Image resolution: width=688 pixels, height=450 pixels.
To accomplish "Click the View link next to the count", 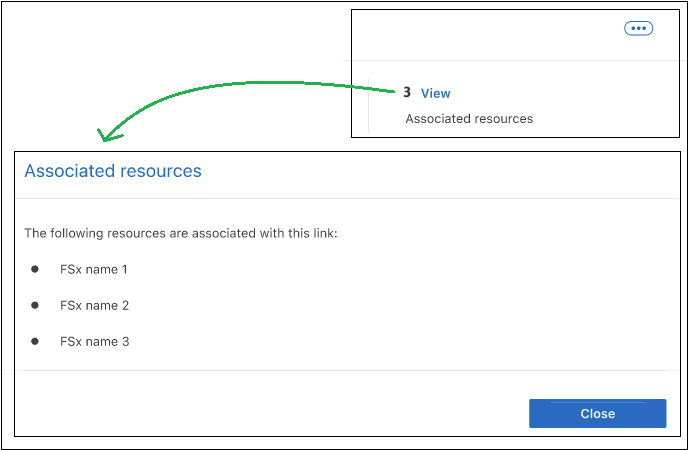I will (435, 93).
